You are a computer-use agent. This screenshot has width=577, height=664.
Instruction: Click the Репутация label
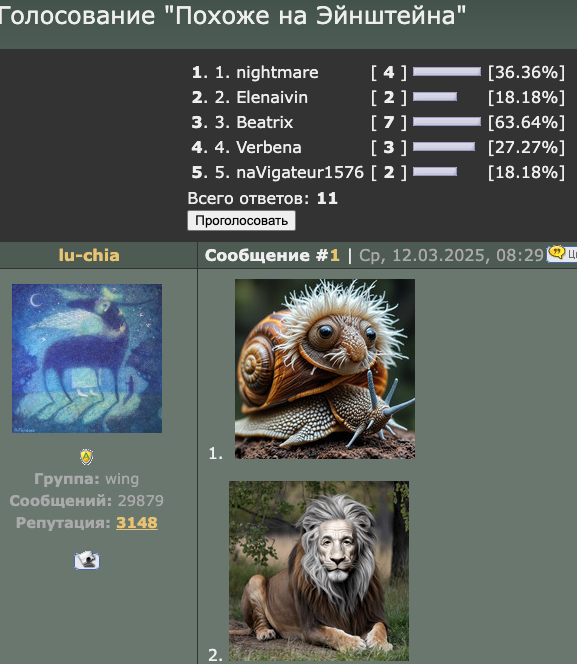63,523
